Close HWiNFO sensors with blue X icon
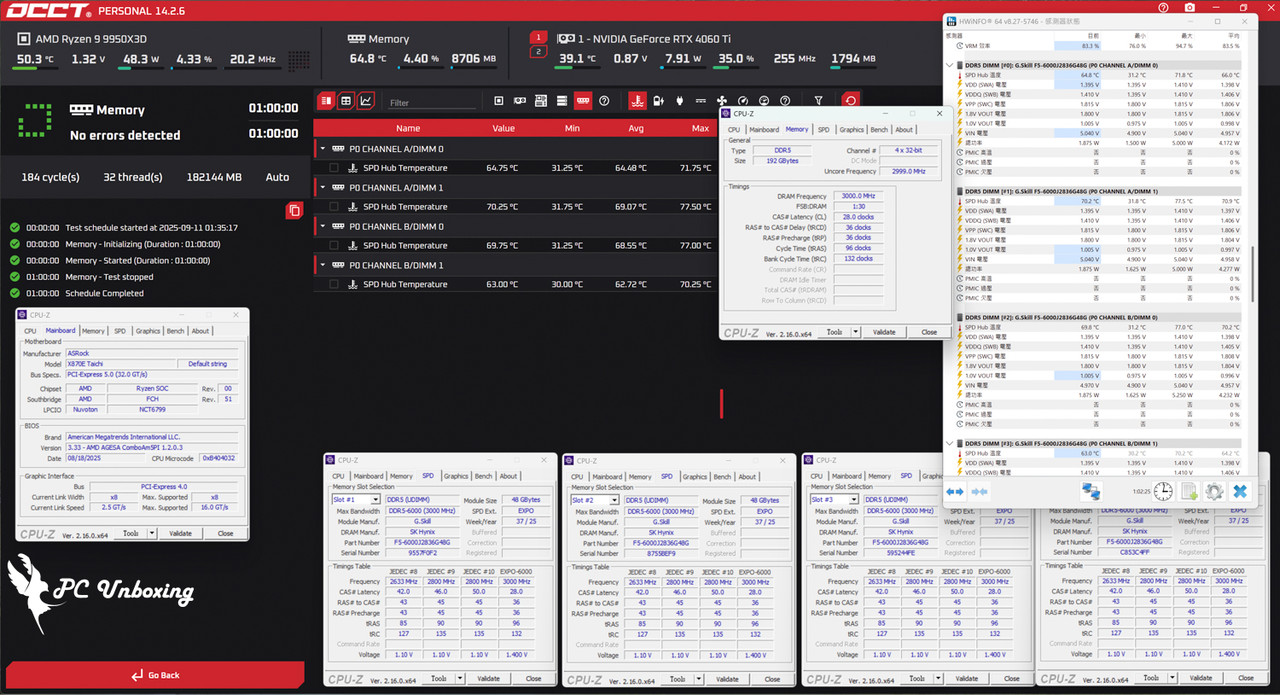The width and height of the screenshot is (1280, 695). pyautogui.click(x=1240, y=492)
